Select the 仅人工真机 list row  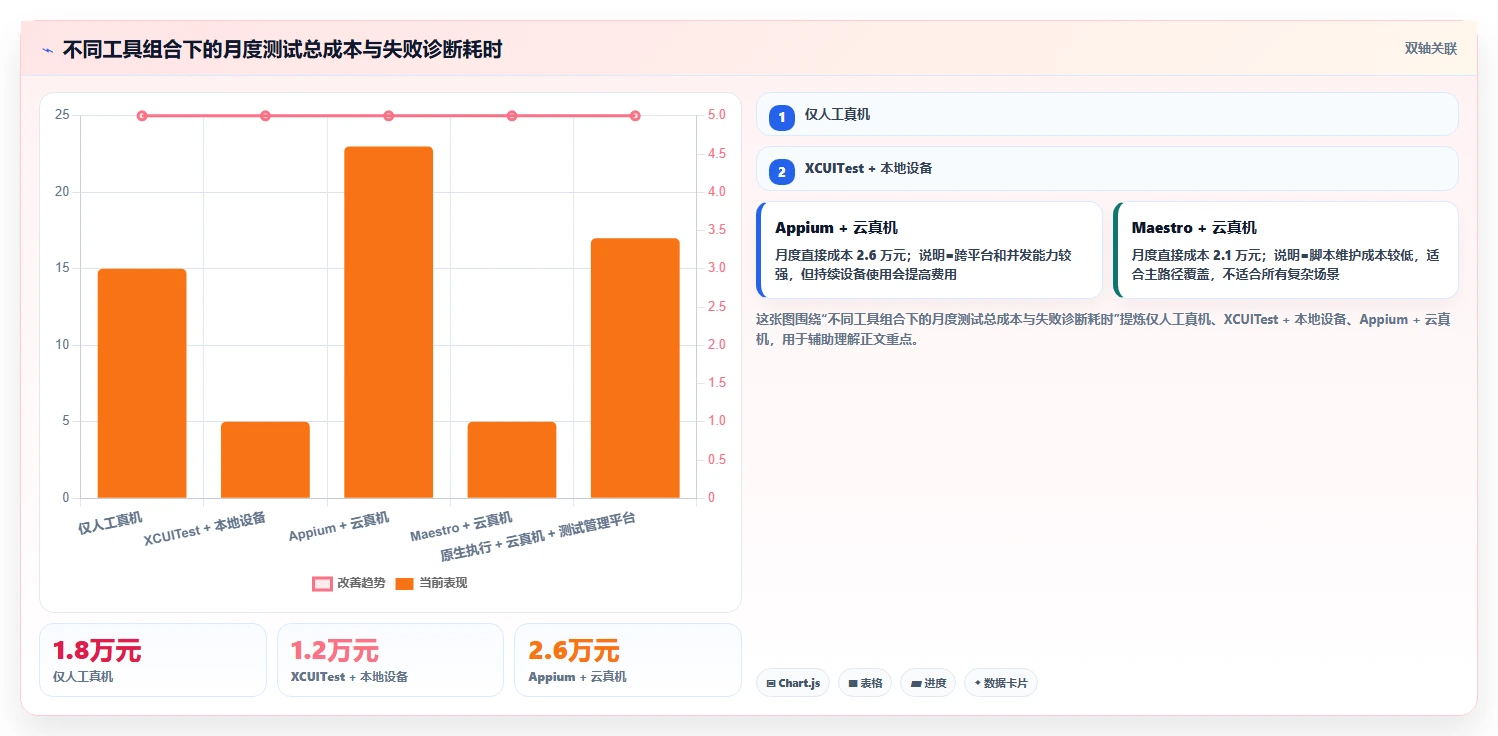click(x=1107, y=114)
